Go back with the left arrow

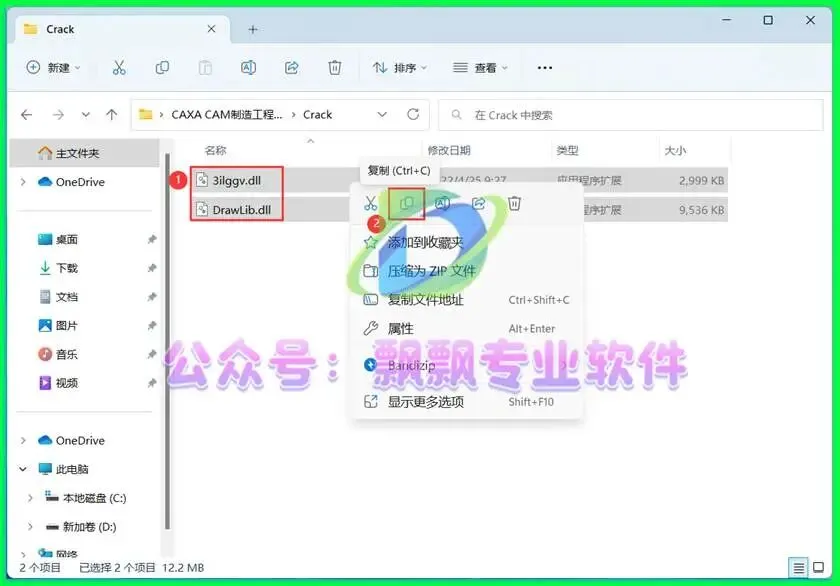[x=26, y=115]
